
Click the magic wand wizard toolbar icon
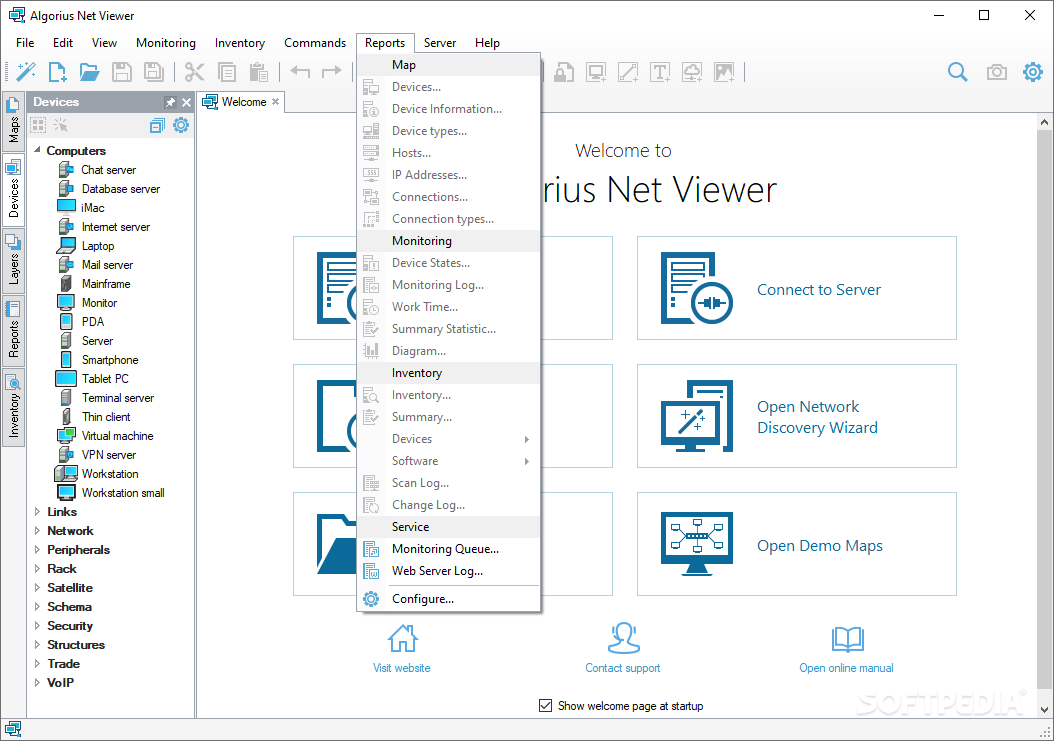[26, 72]
